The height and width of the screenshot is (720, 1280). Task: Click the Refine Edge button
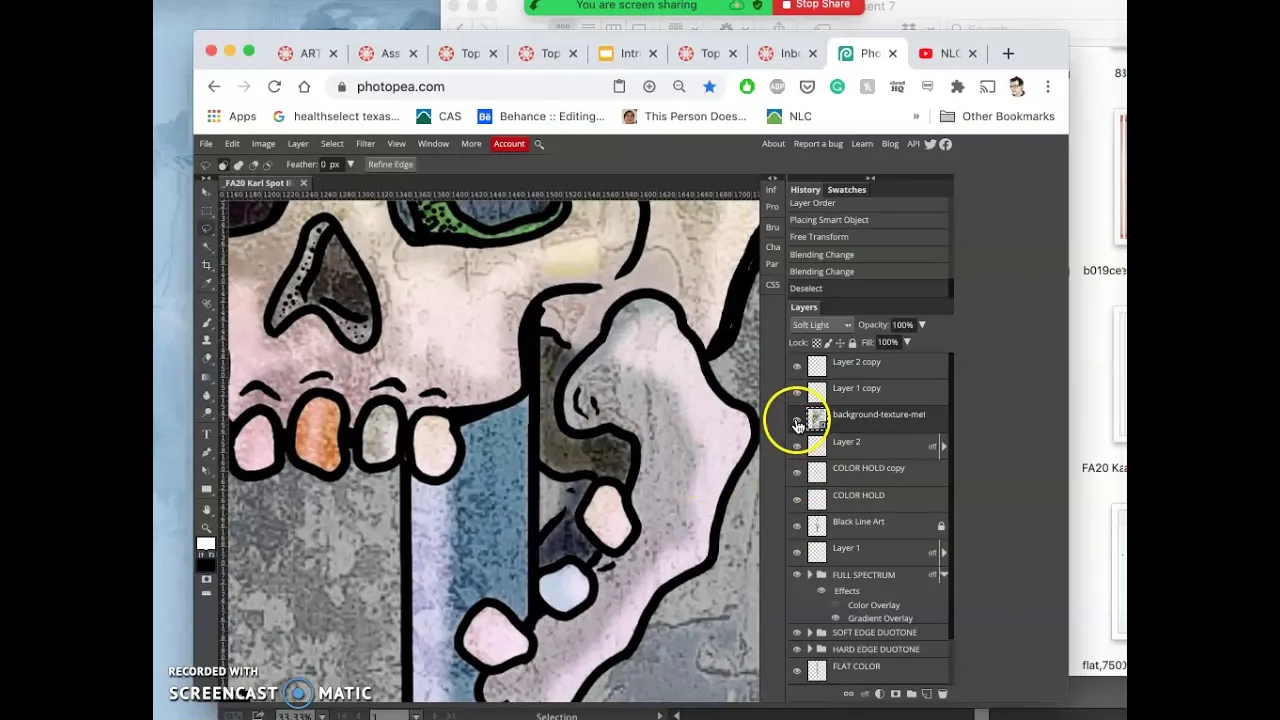click(390, 164)
